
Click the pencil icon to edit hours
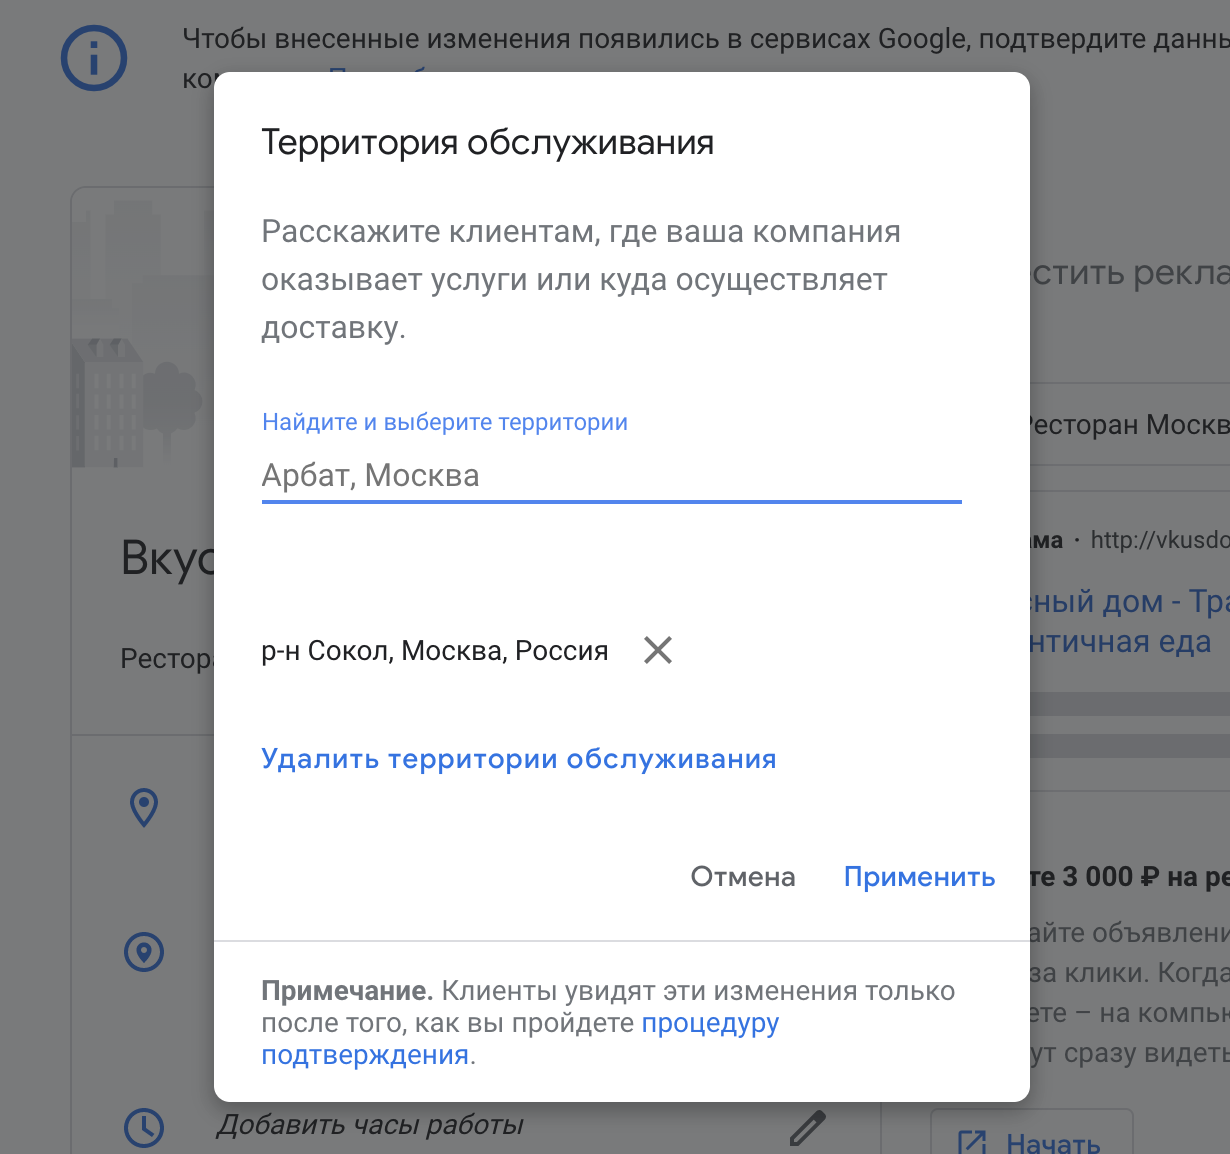[x=807, y=1127]
